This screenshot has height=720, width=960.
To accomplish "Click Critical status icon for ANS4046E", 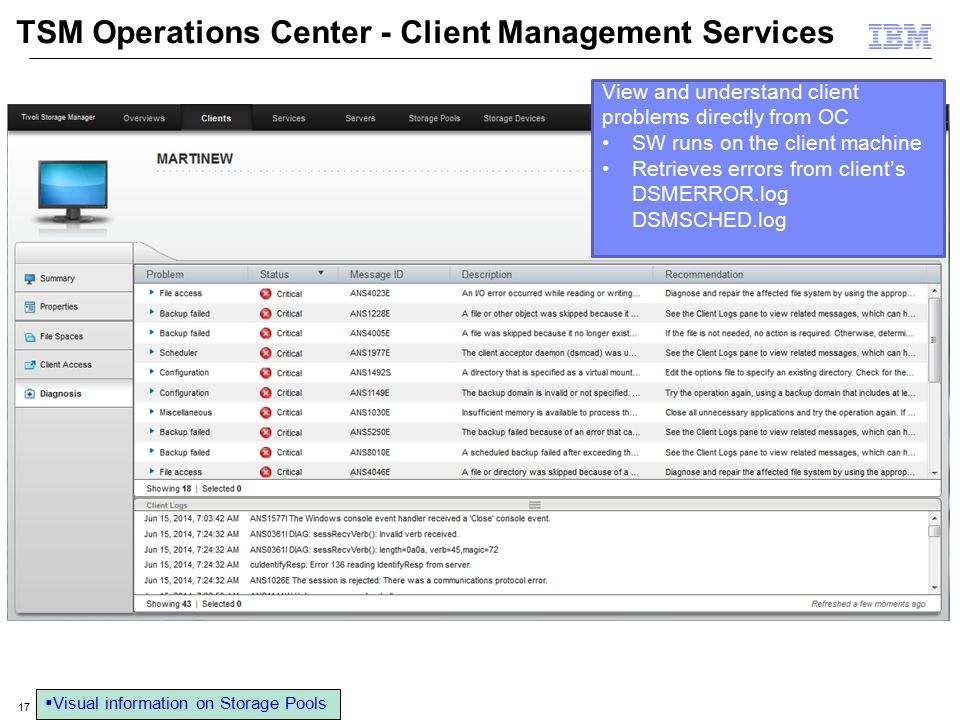I will pyautogui.click(x=266, y=472).
